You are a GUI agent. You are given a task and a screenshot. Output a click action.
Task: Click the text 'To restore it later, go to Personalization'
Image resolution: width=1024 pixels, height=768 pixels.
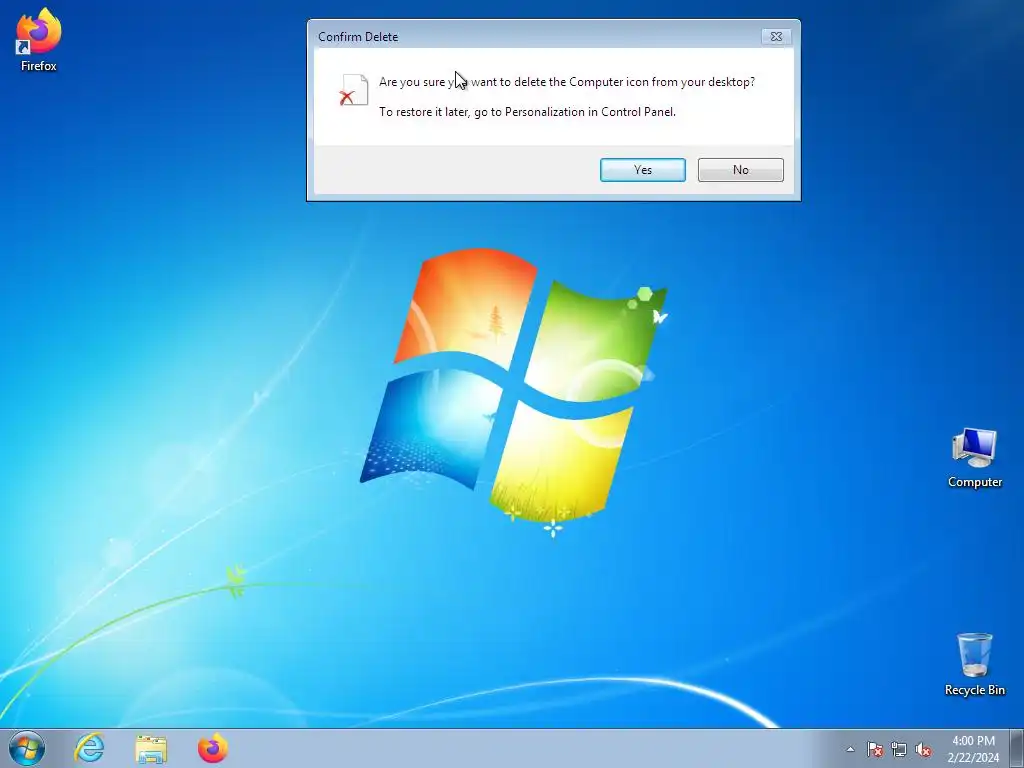(482, 112)
